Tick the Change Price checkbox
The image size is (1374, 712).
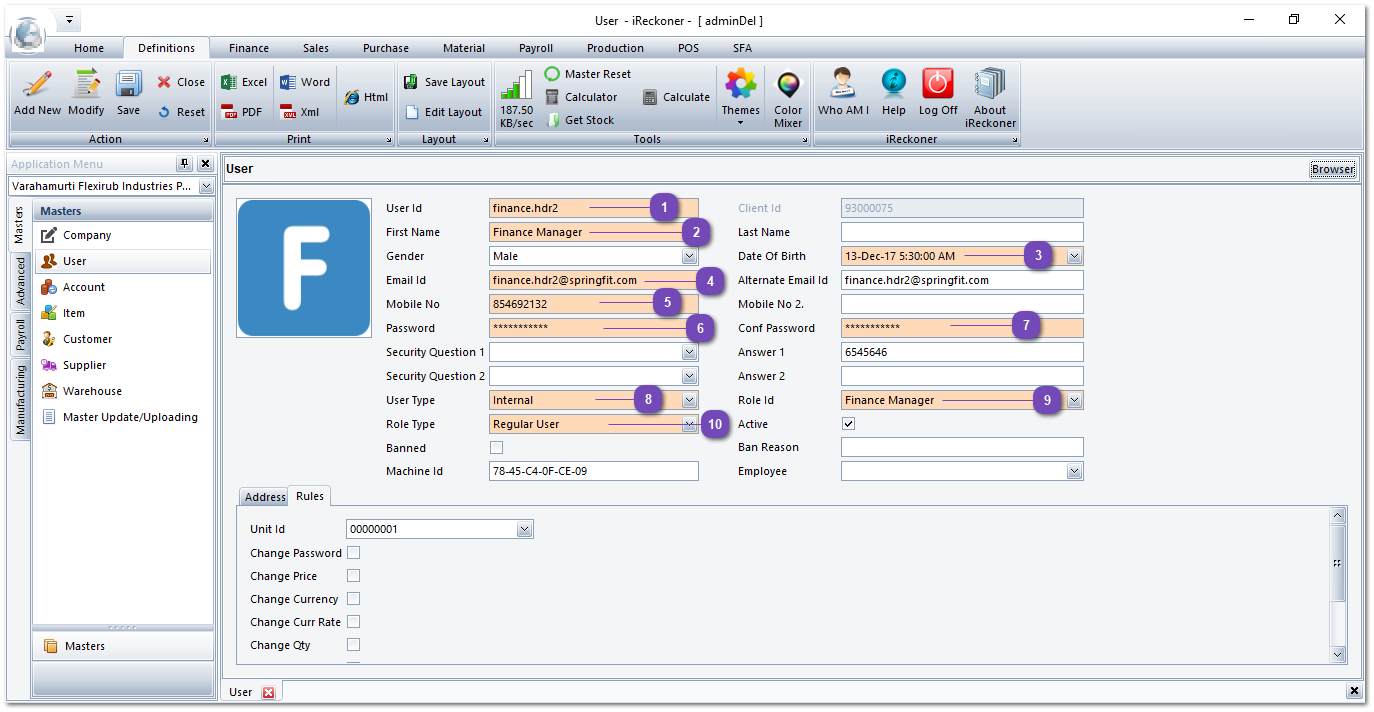click(353, 576)
